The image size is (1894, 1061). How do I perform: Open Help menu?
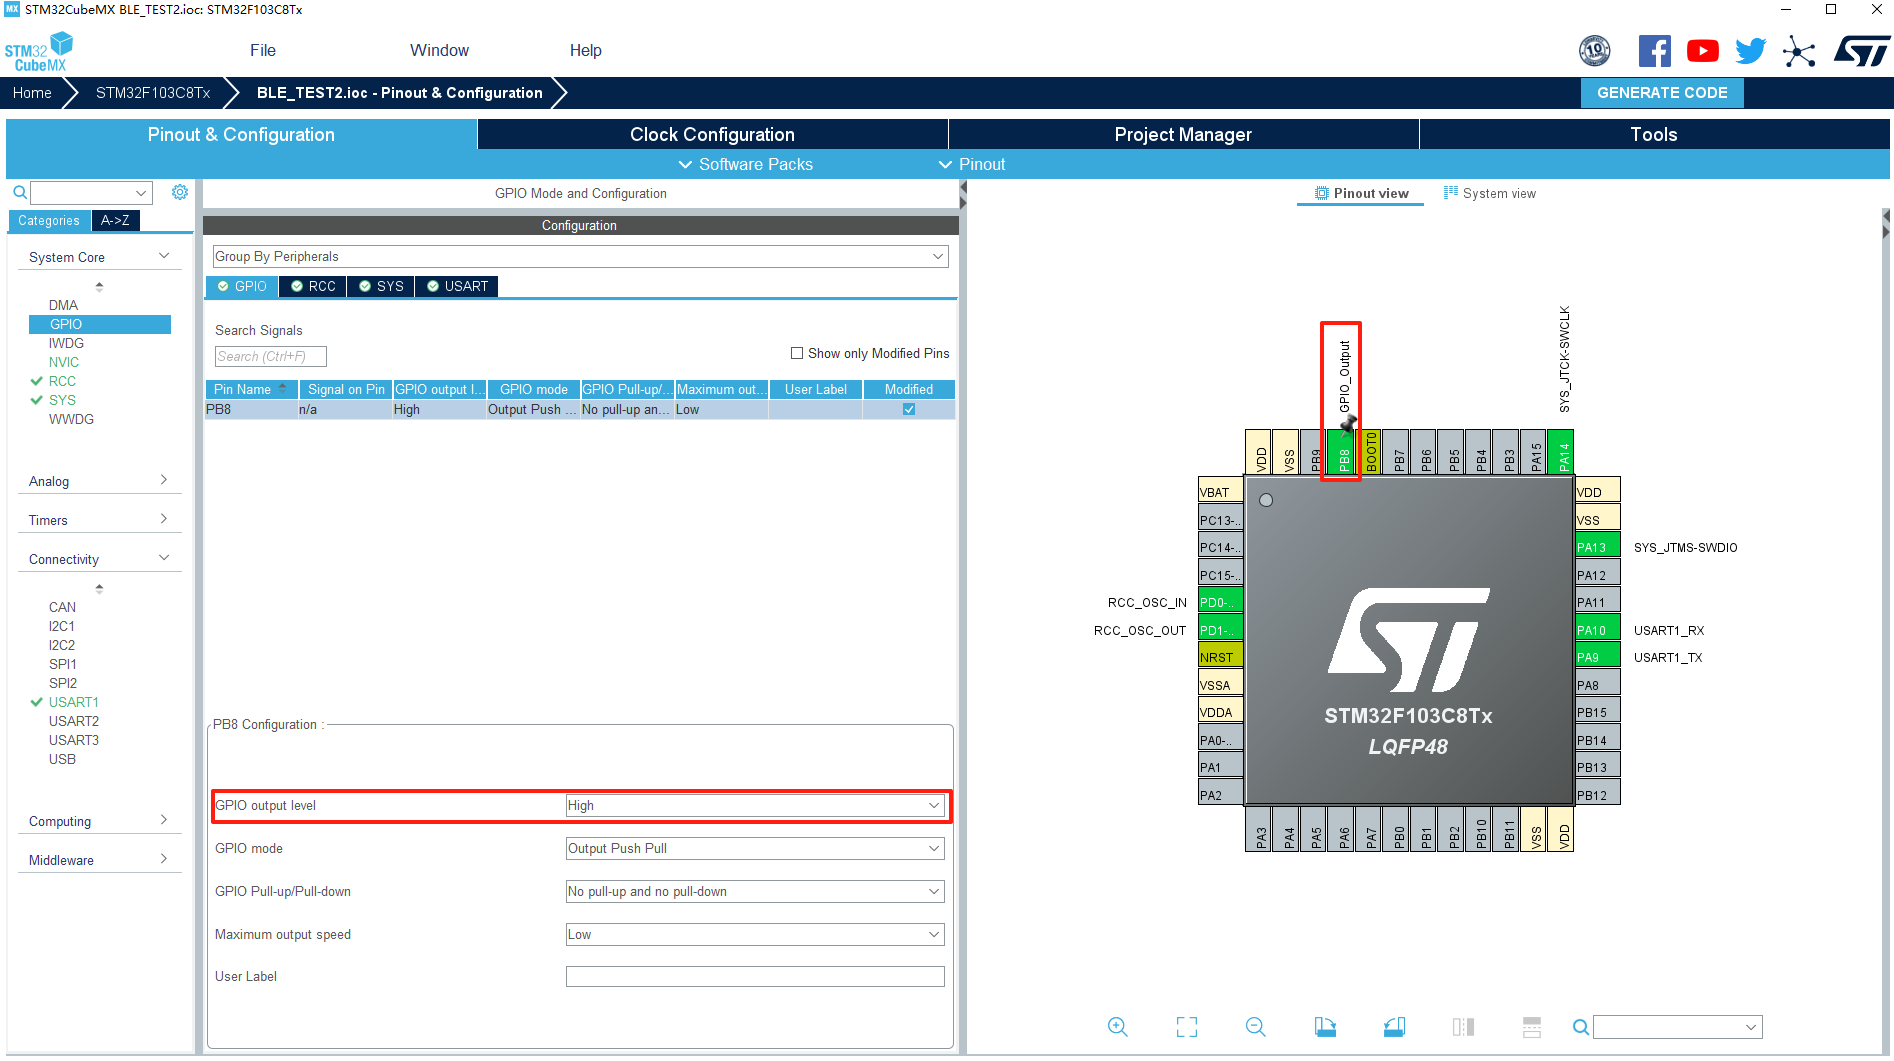coord(585,50)
